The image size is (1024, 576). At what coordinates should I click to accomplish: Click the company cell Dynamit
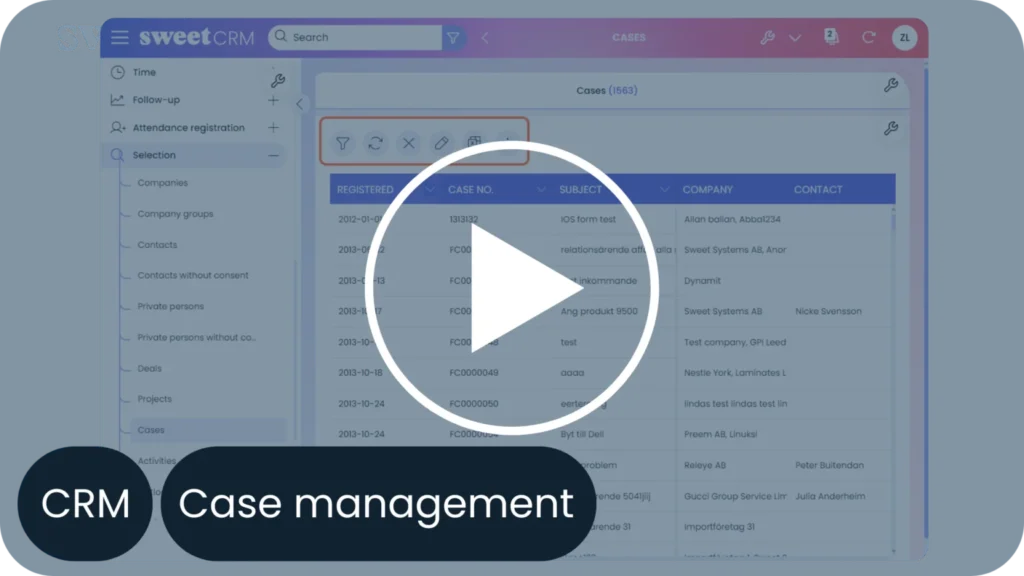click(x=703, y=281)
